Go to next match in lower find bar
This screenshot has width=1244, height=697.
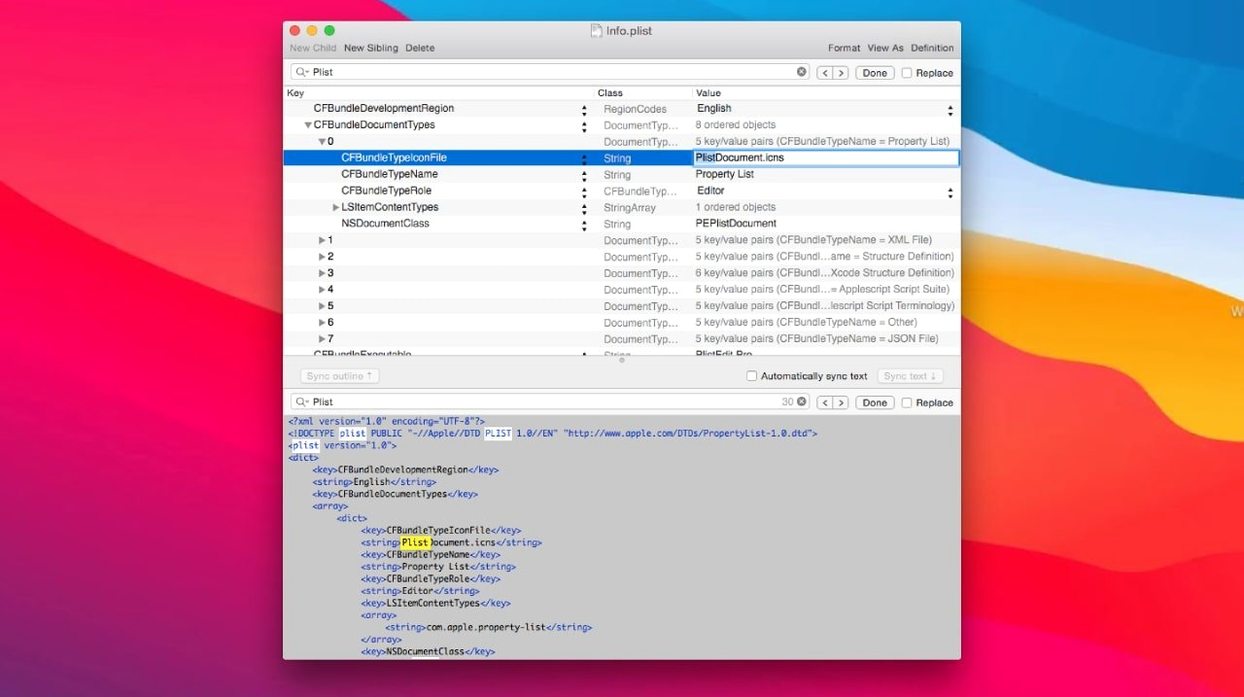pyautogui.click(x=841, y=403)
